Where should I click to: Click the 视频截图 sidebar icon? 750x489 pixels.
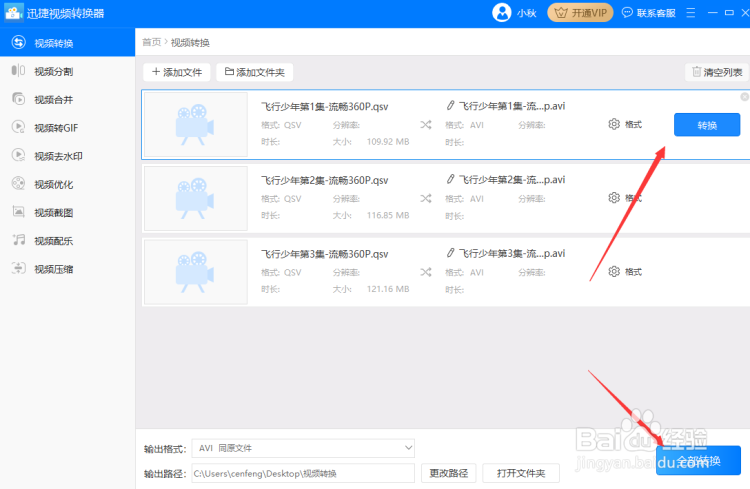(18, 211)
